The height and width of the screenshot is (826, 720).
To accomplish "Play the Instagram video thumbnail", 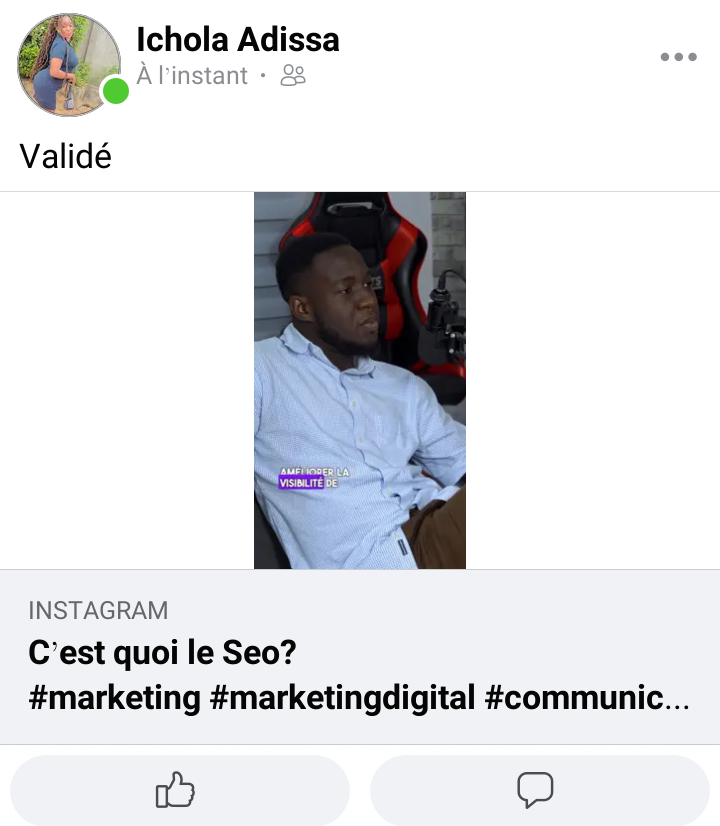I will pyautogui.click(x=360, y=380).
